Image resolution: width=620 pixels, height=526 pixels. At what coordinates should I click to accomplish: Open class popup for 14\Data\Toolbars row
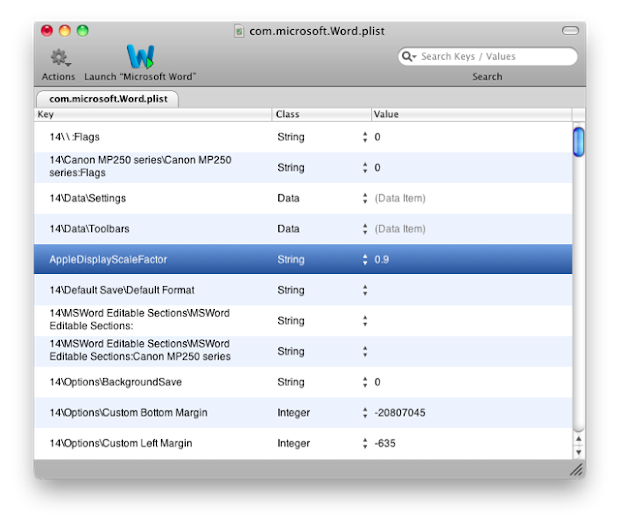click(365, 229)
